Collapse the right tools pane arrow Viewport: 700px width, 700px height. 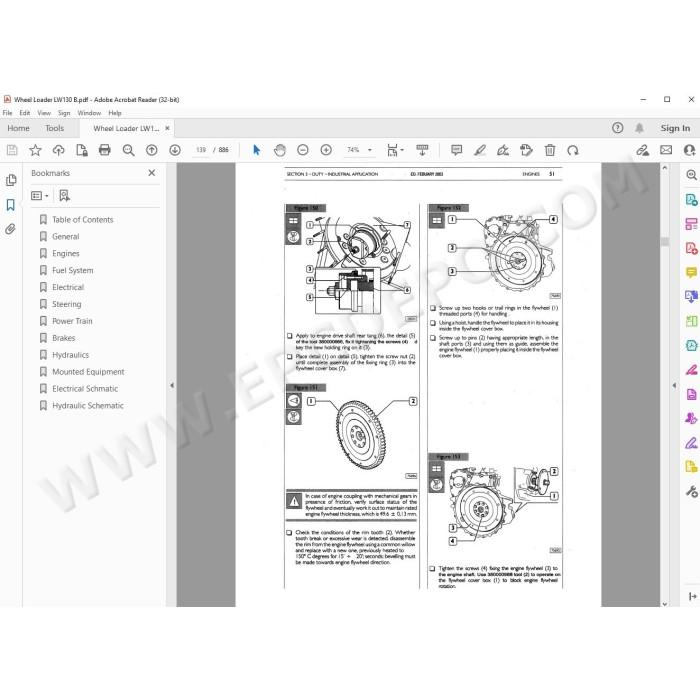coord(674,385)
